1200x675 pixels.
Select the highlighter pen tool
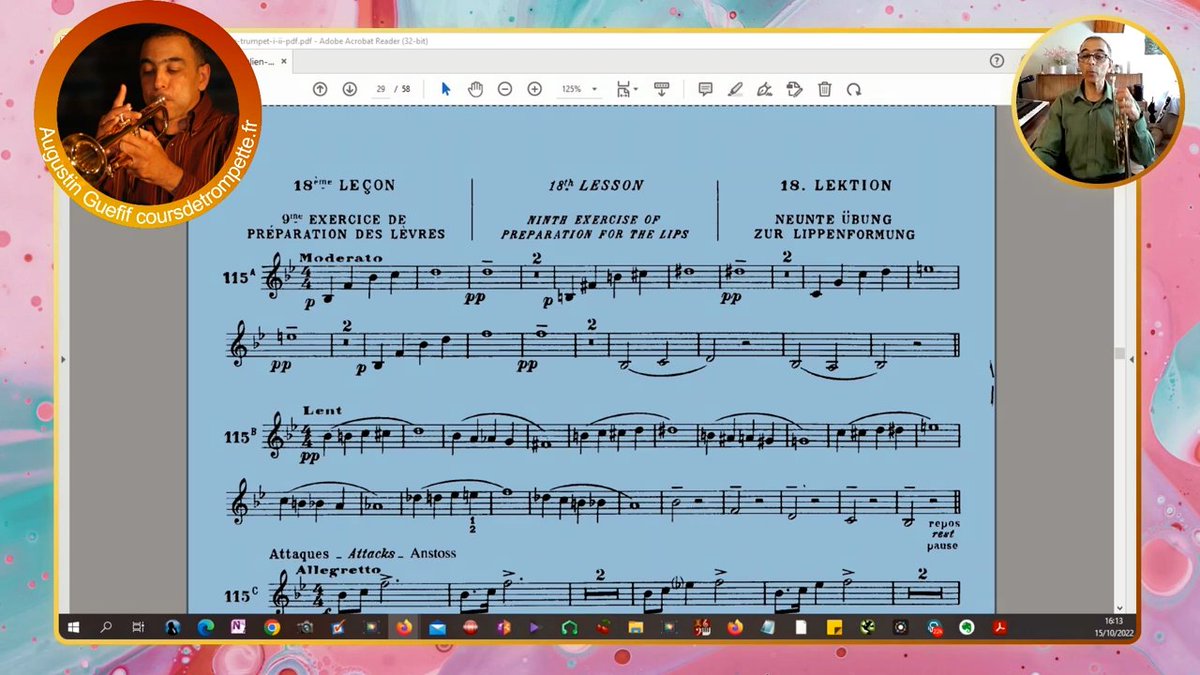[735, 89]
